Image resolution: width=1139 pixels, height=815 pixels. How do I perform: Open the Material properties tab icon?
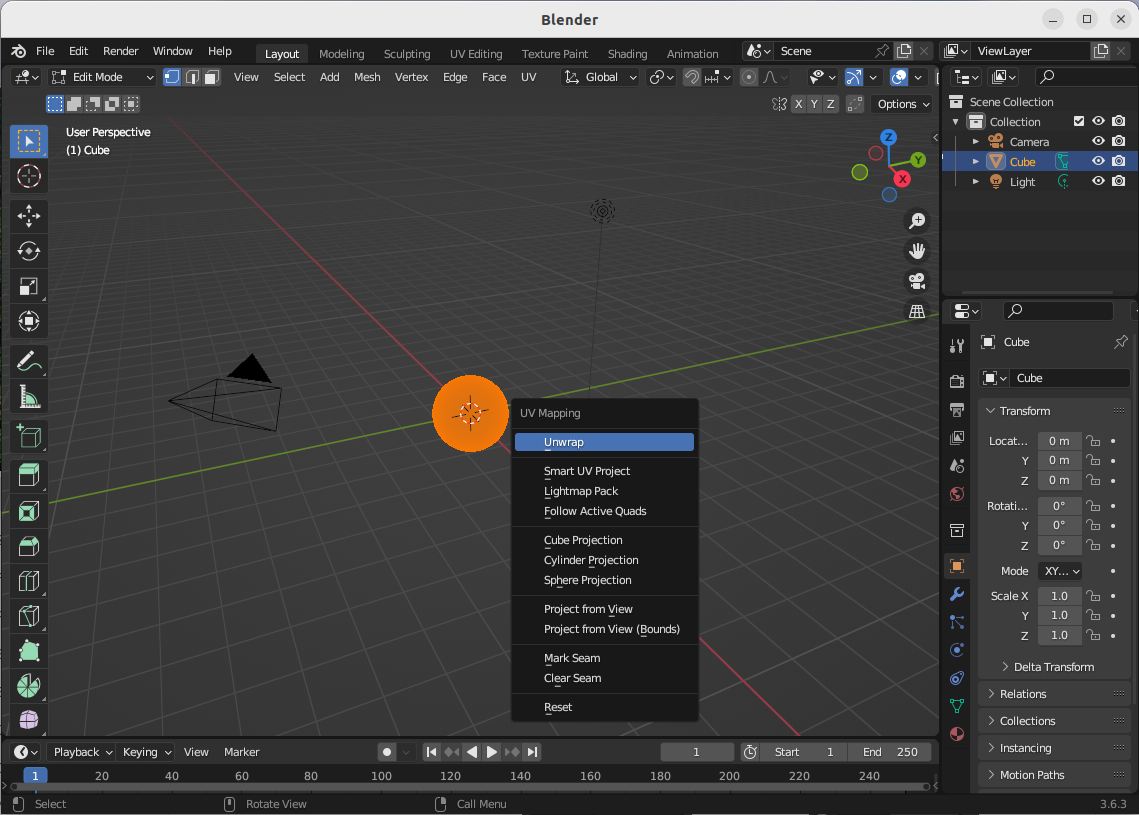click(957, 734)
